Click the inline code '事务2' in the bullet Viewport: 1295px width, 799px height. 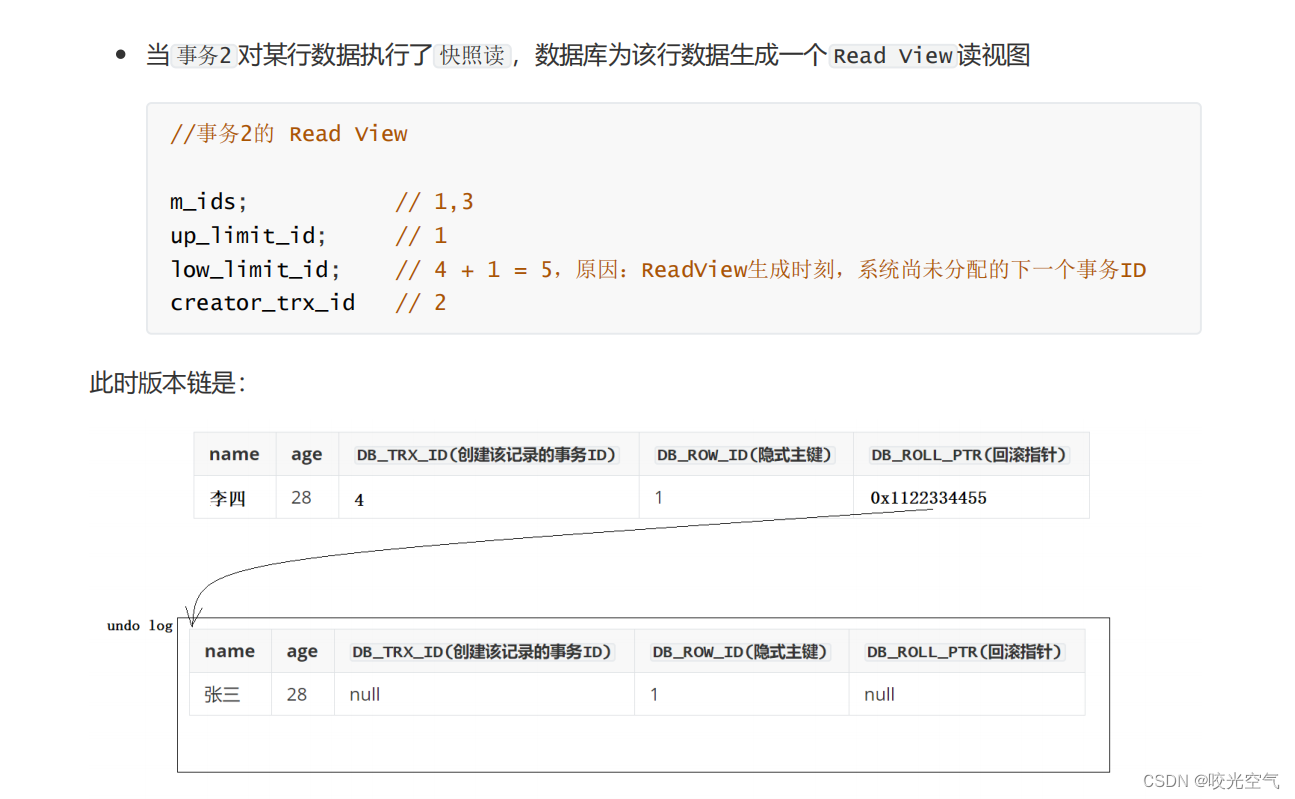(x=204, y=56)
